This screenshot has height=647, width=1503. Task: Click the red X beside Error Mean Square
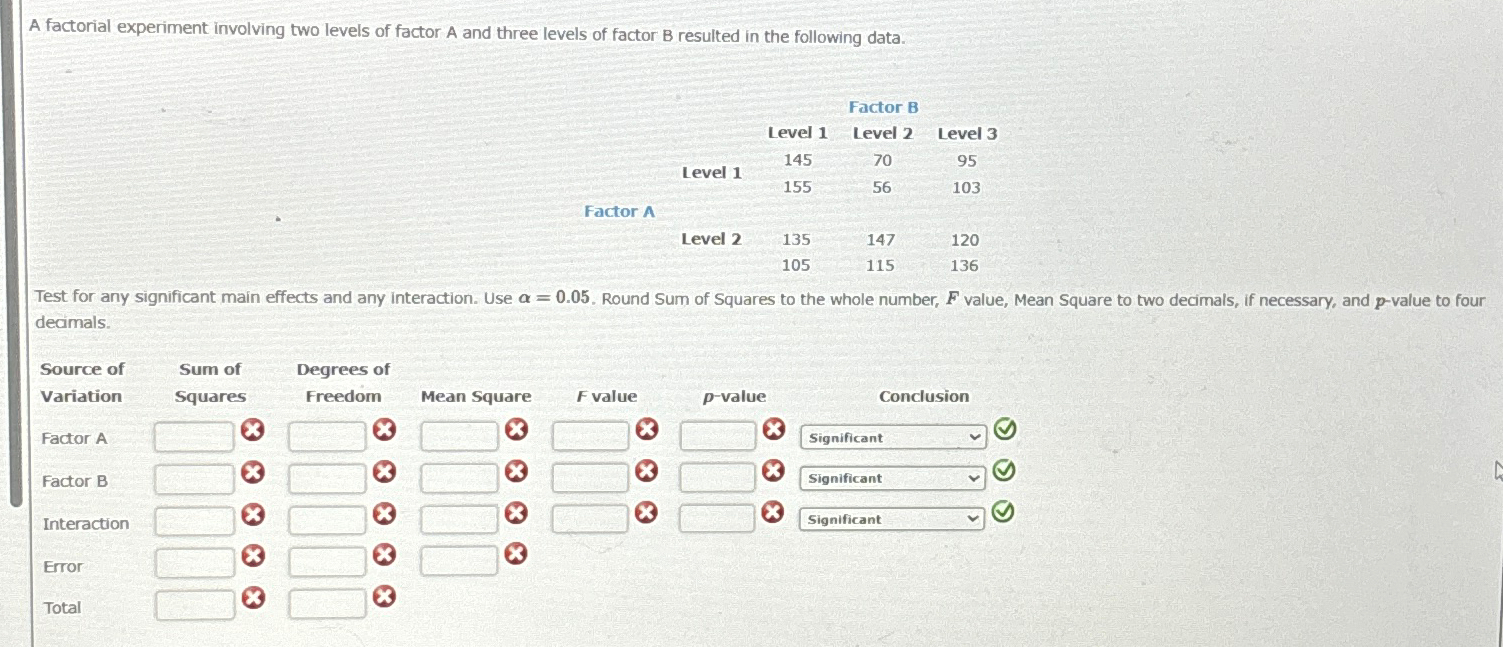[516, 555]
